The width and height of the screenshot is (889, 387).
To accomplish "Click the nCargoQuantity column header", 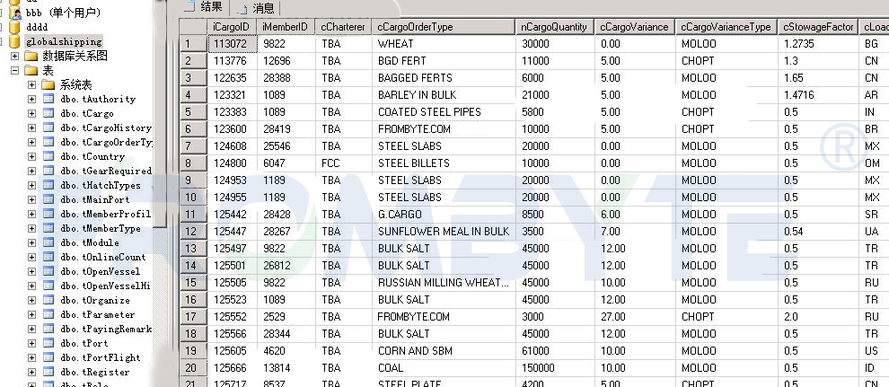I will pyautogui.click(x=554, y=27).
